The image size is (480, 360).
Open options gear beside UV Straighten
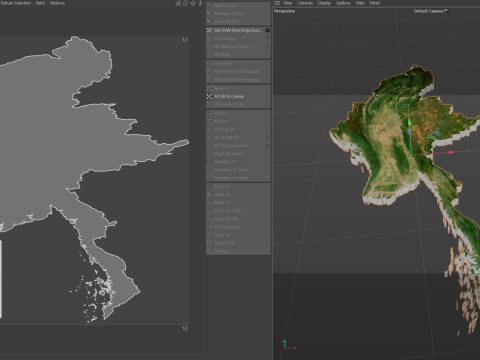pyautogui.click(x=267, y=137)
